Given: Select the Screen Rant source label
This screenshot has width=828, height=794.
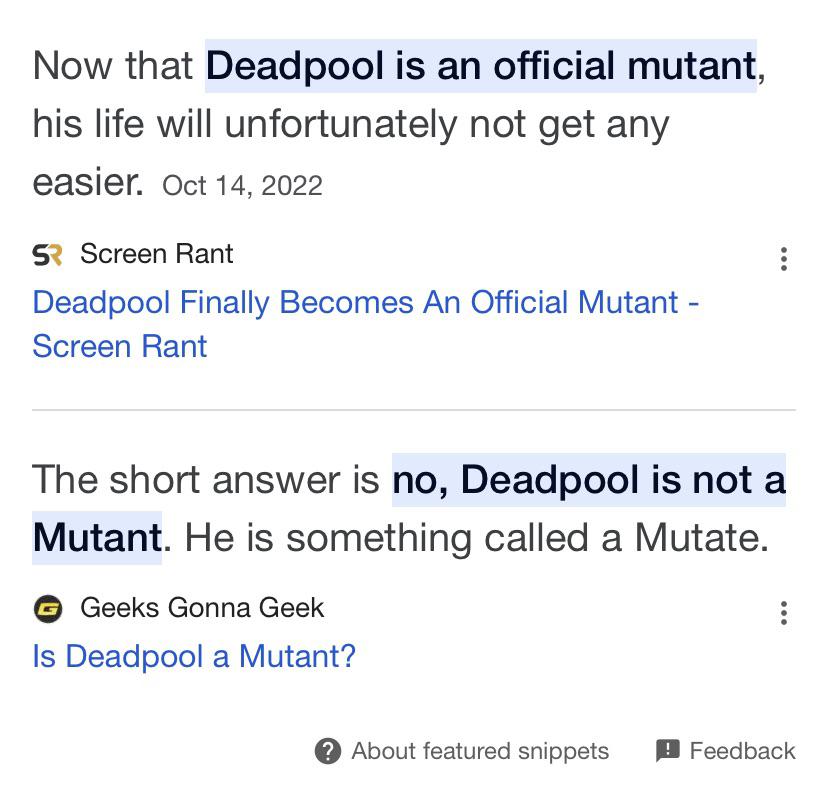Looking at the screenshot, I should click(156, 254).
